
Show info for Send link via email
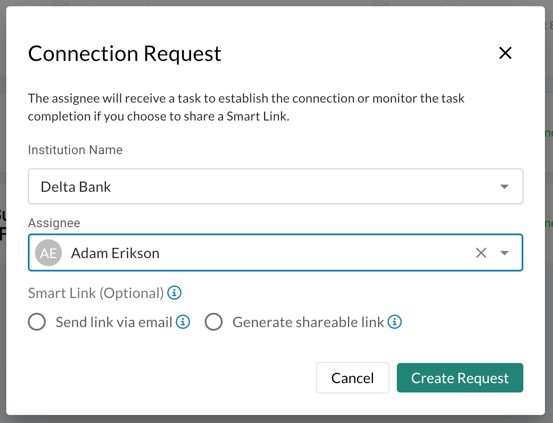(x=183, y=322)
